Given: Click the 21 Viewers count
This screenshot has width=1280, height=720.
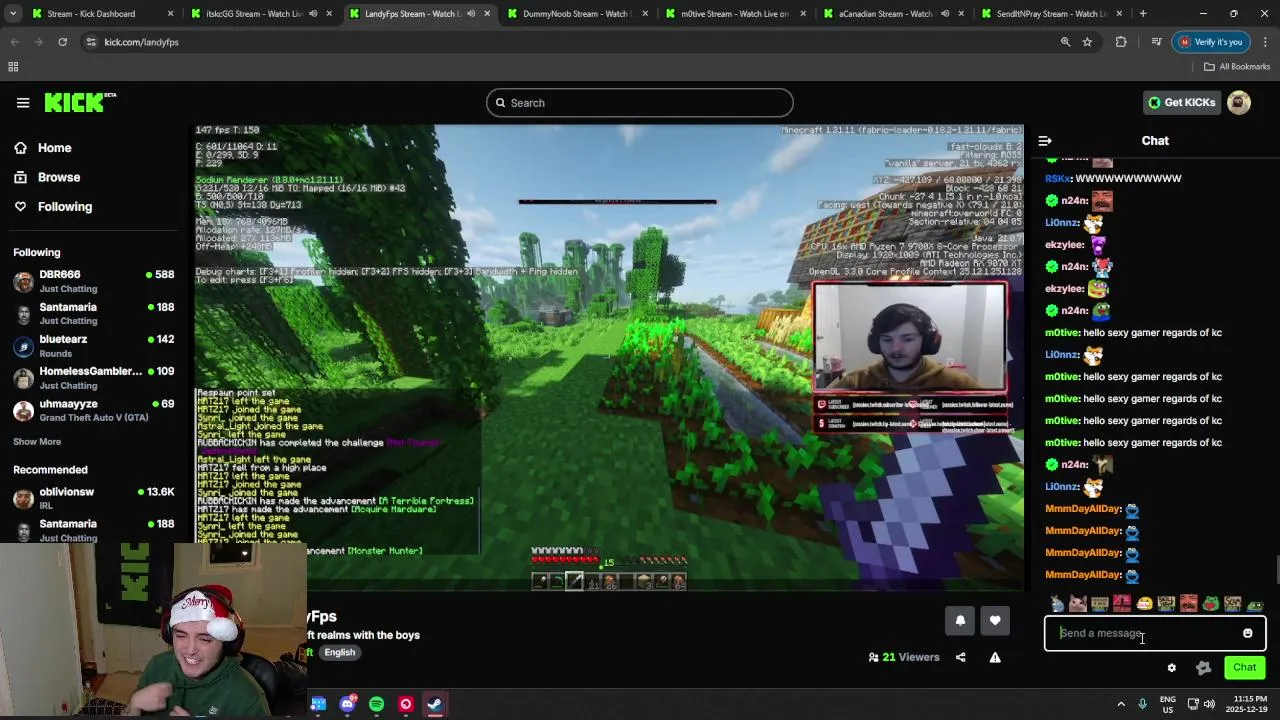Looking at the screenshot, I should [x=904, y=657].
